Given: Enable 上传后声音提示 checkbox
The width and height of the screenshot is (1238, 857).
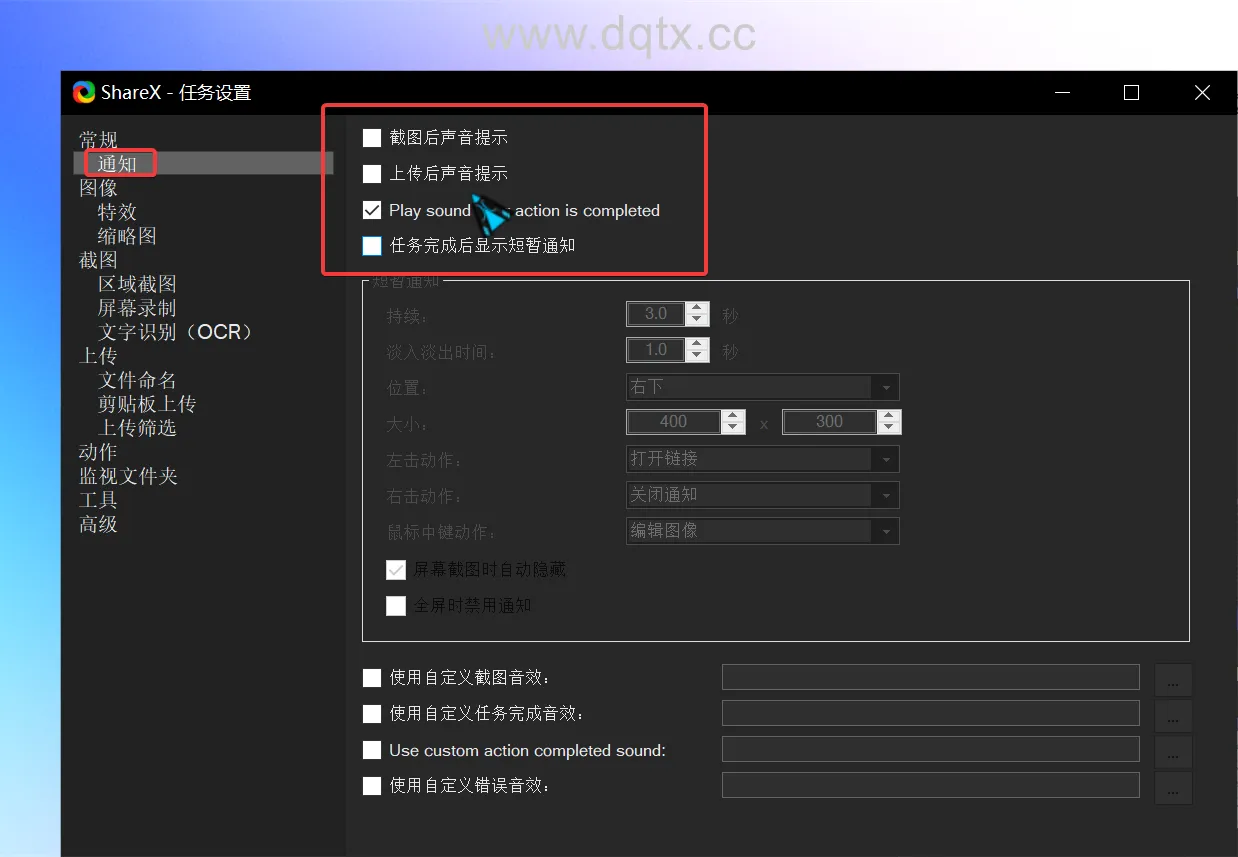Looking at the screenshot, I should (372, 174).
